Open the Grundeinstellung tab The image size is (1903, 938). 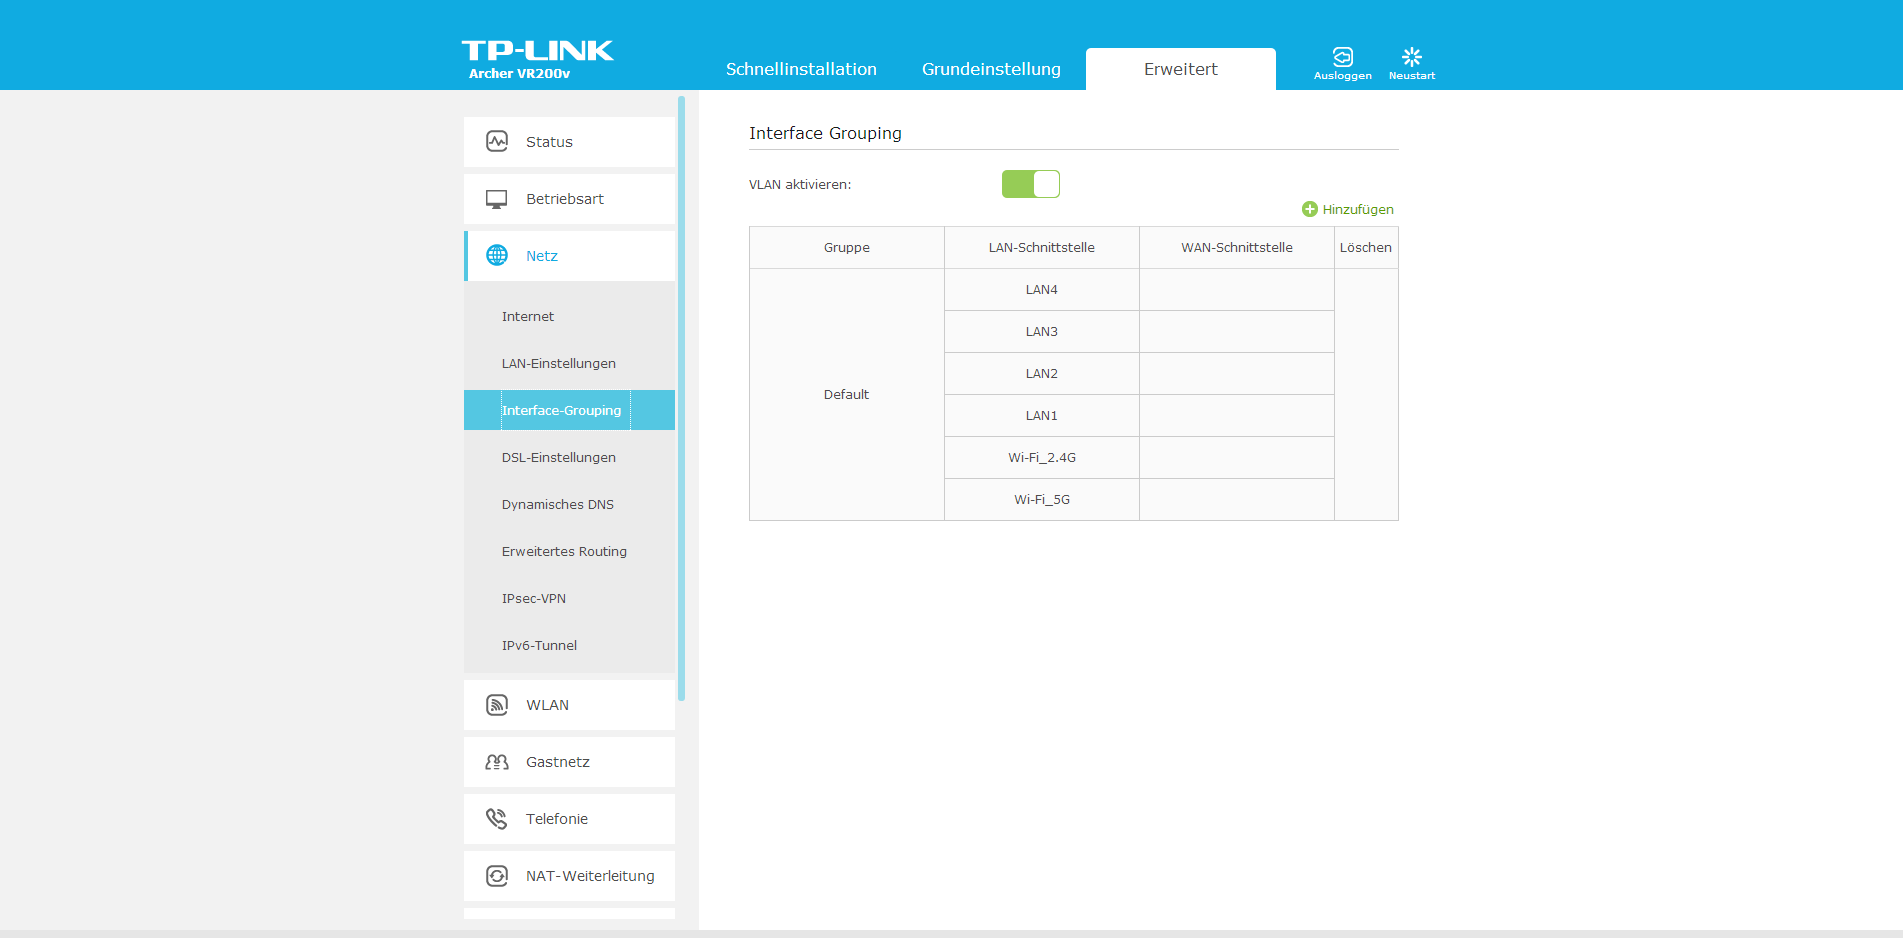(991, 69)
